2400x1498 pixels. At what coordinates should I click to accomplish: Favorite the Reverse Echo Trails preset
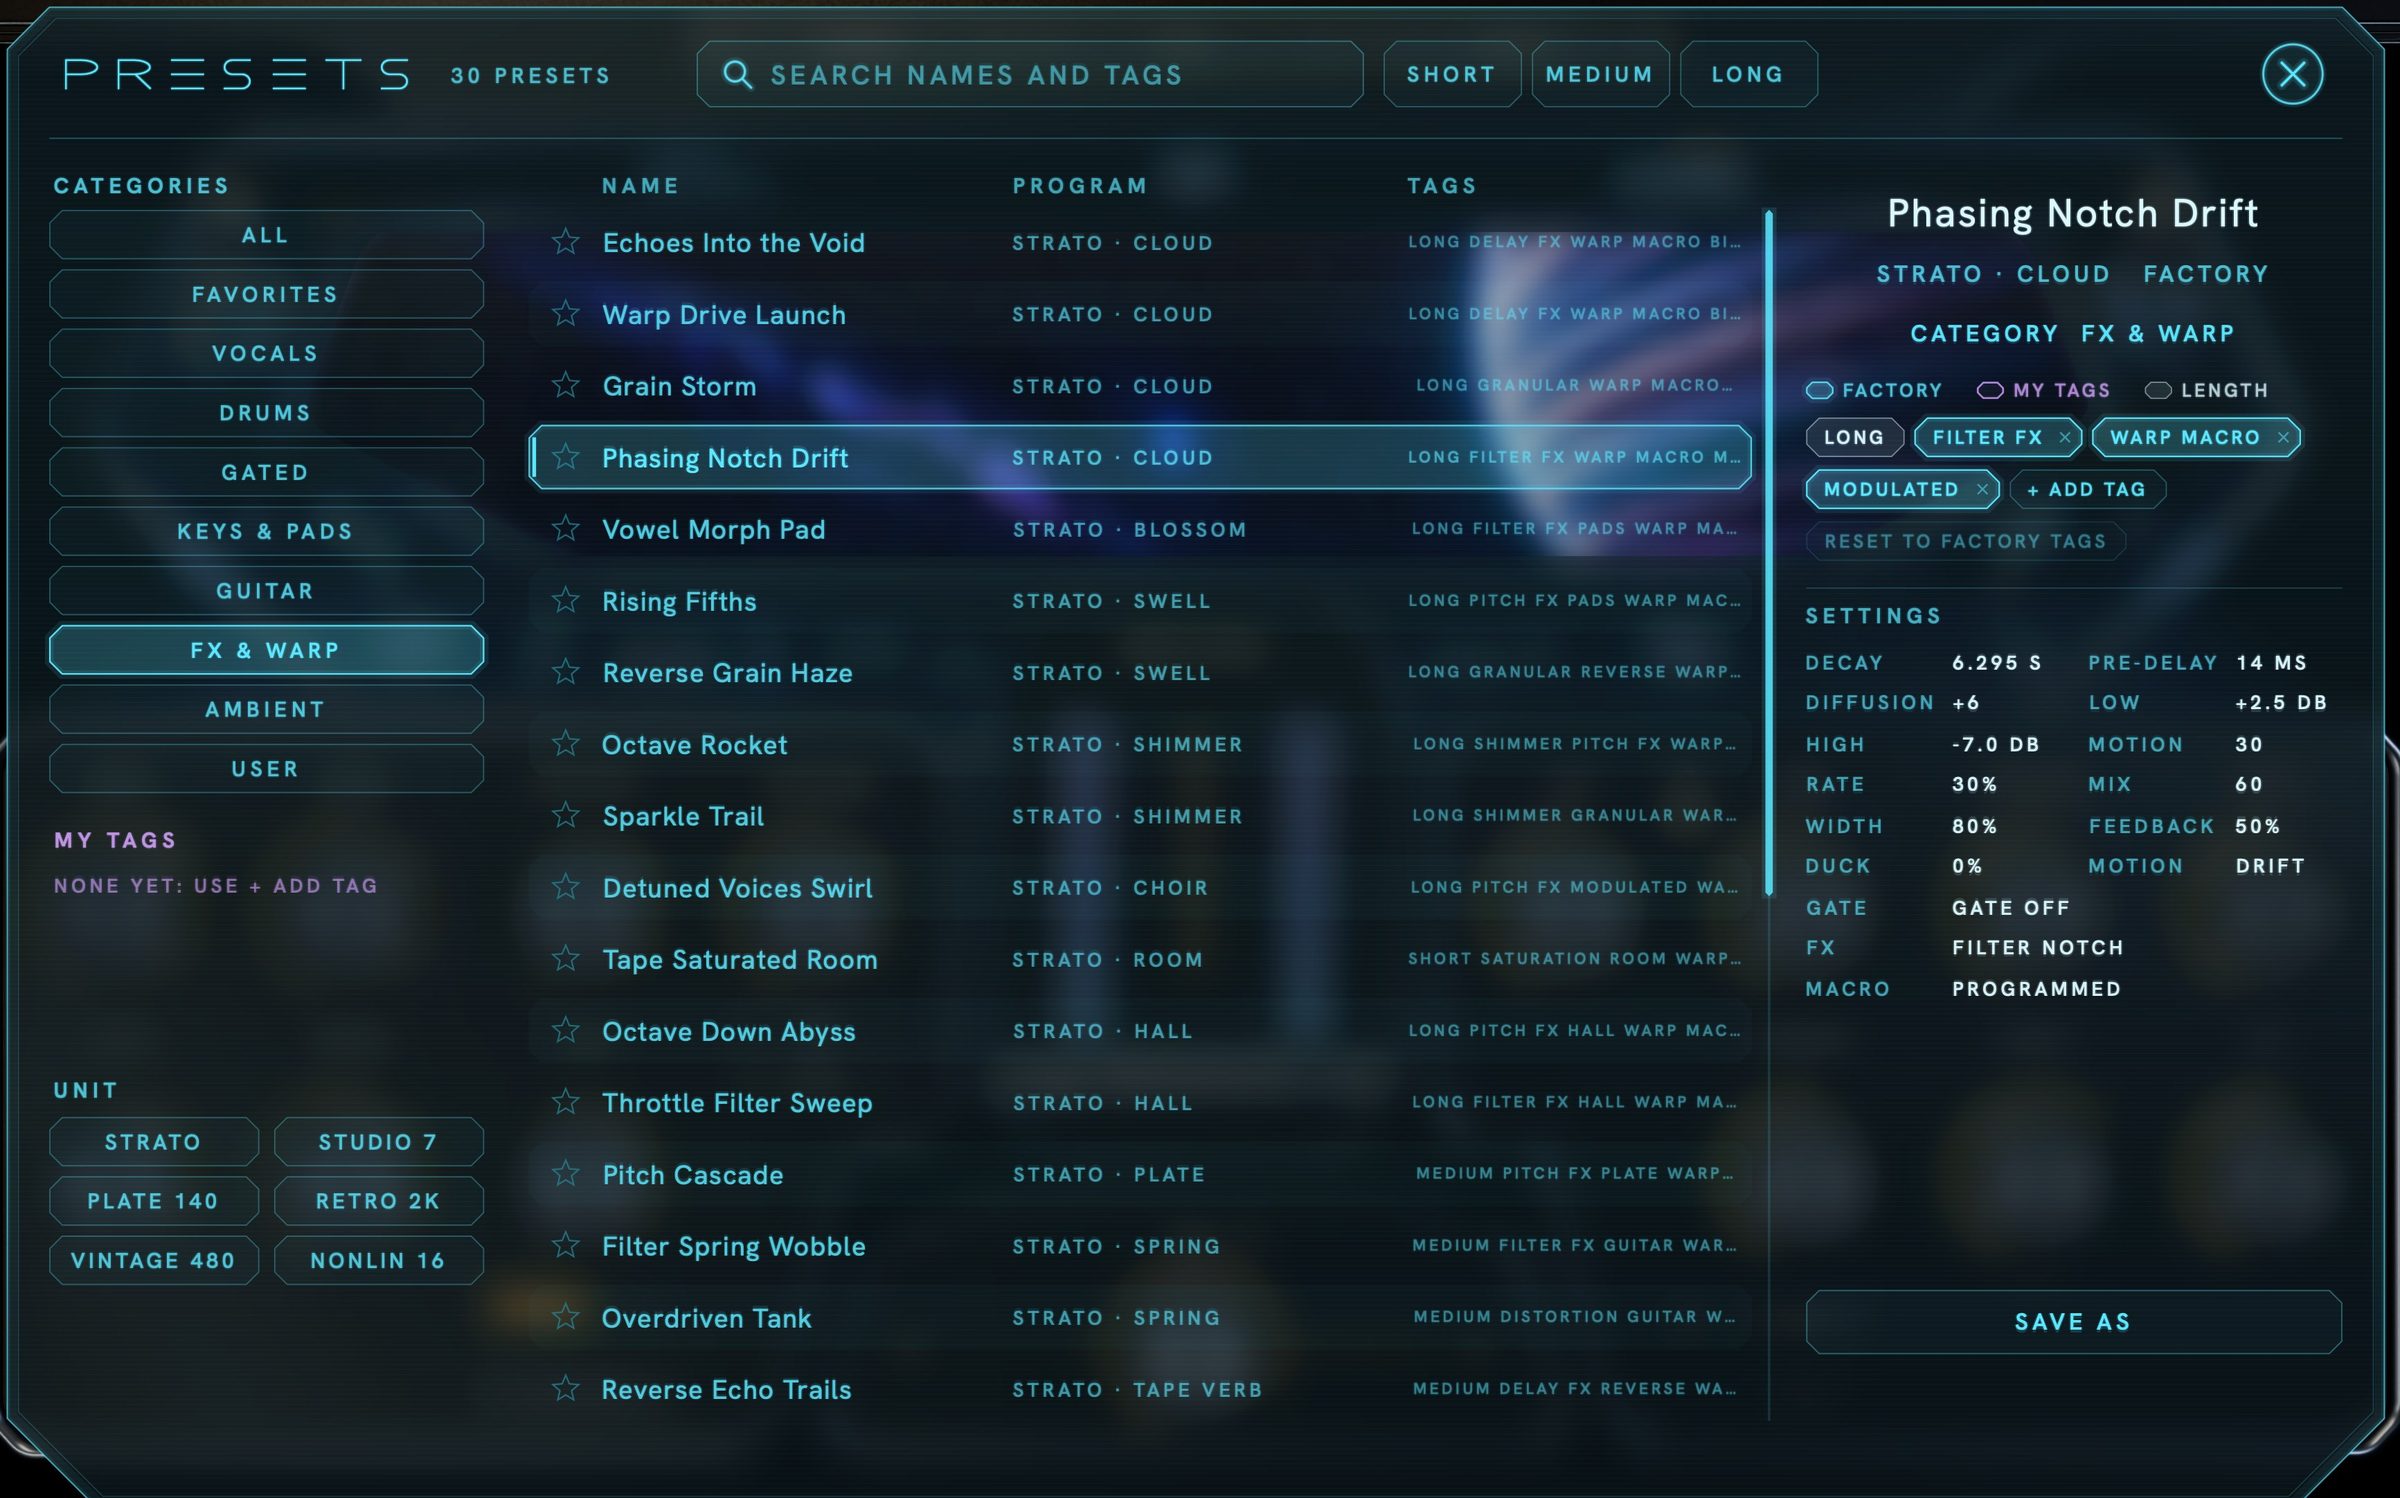[x=566, y=1388]
